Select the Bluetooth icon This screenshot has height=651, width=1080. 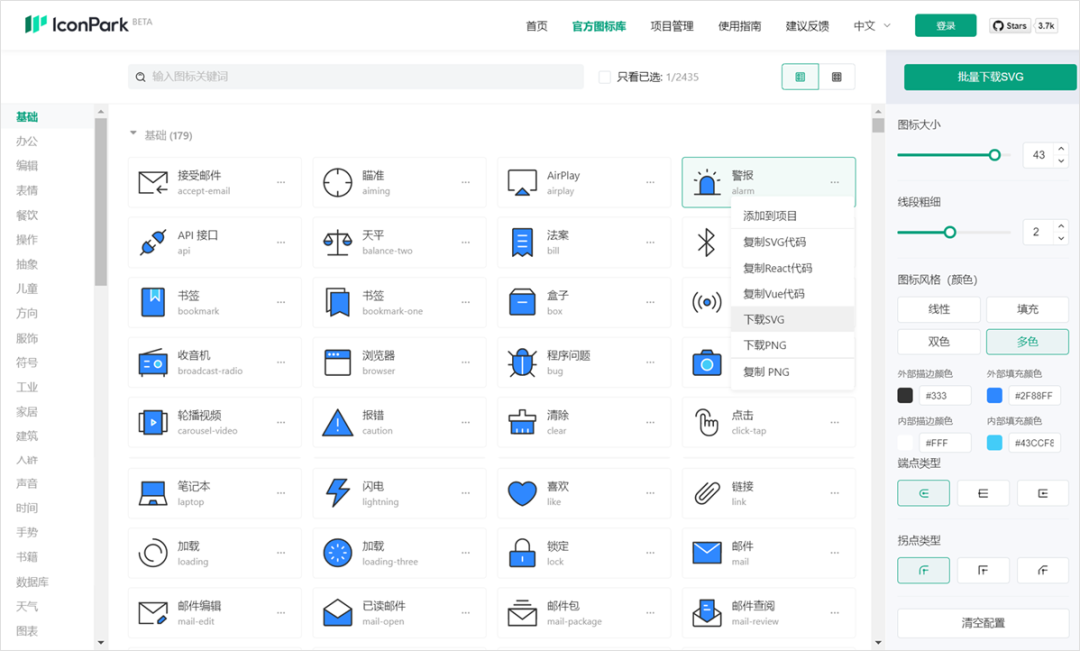coord(707,242)
